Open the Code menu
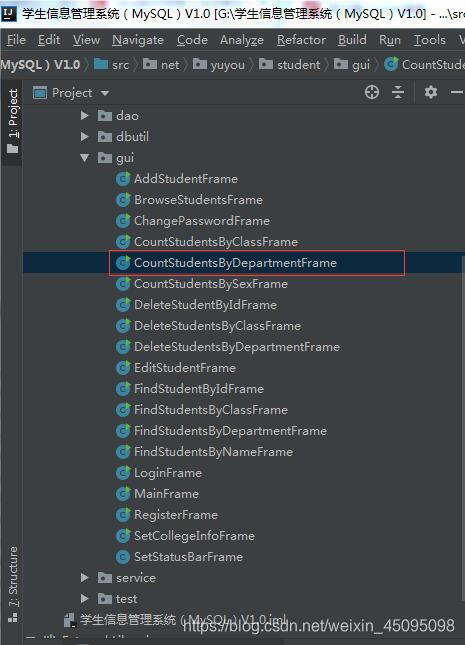465x645 pixels. (192, 40)
